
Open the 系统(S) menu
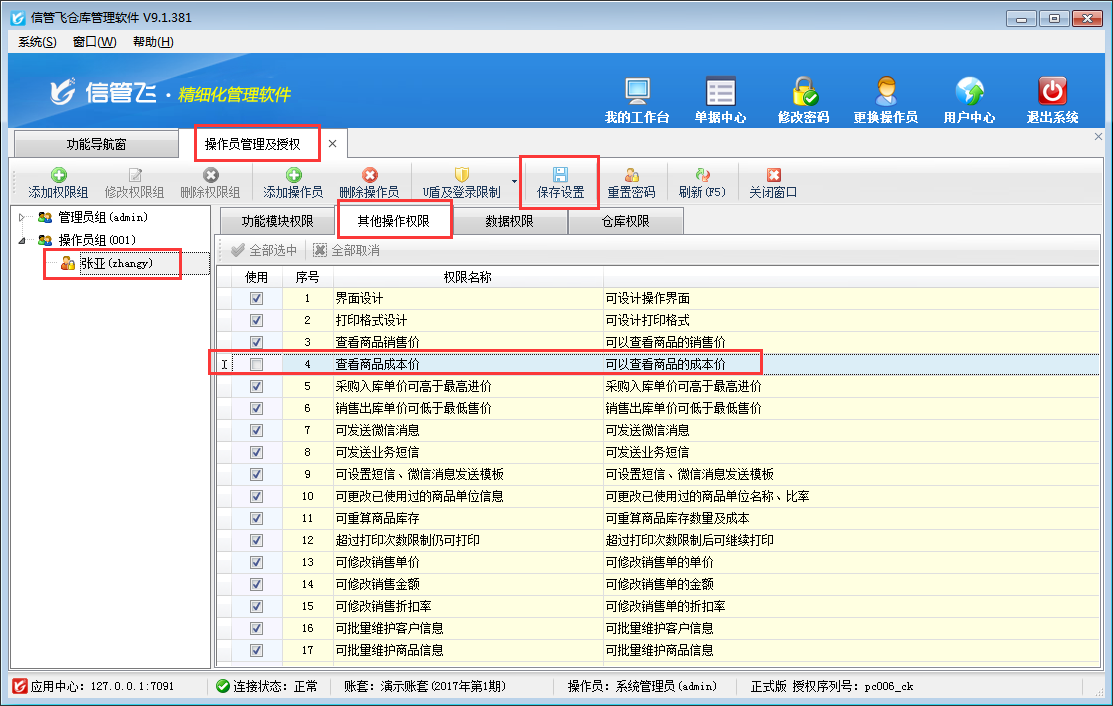click(x=37, y=42)
